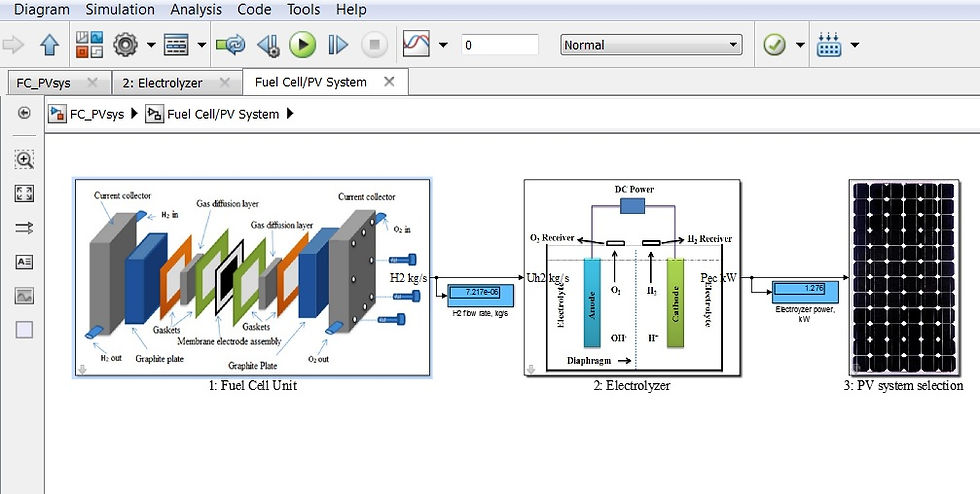
Task: Go up to parent with blue up arrow
Action: [49, 45]
